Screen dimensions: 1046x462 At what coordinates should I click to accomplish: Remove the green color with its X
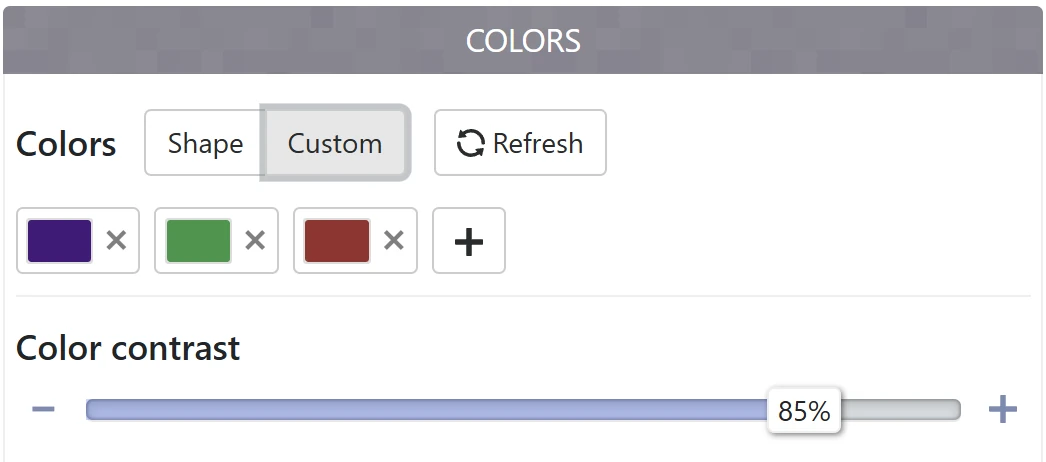click(x=255, y=241)
